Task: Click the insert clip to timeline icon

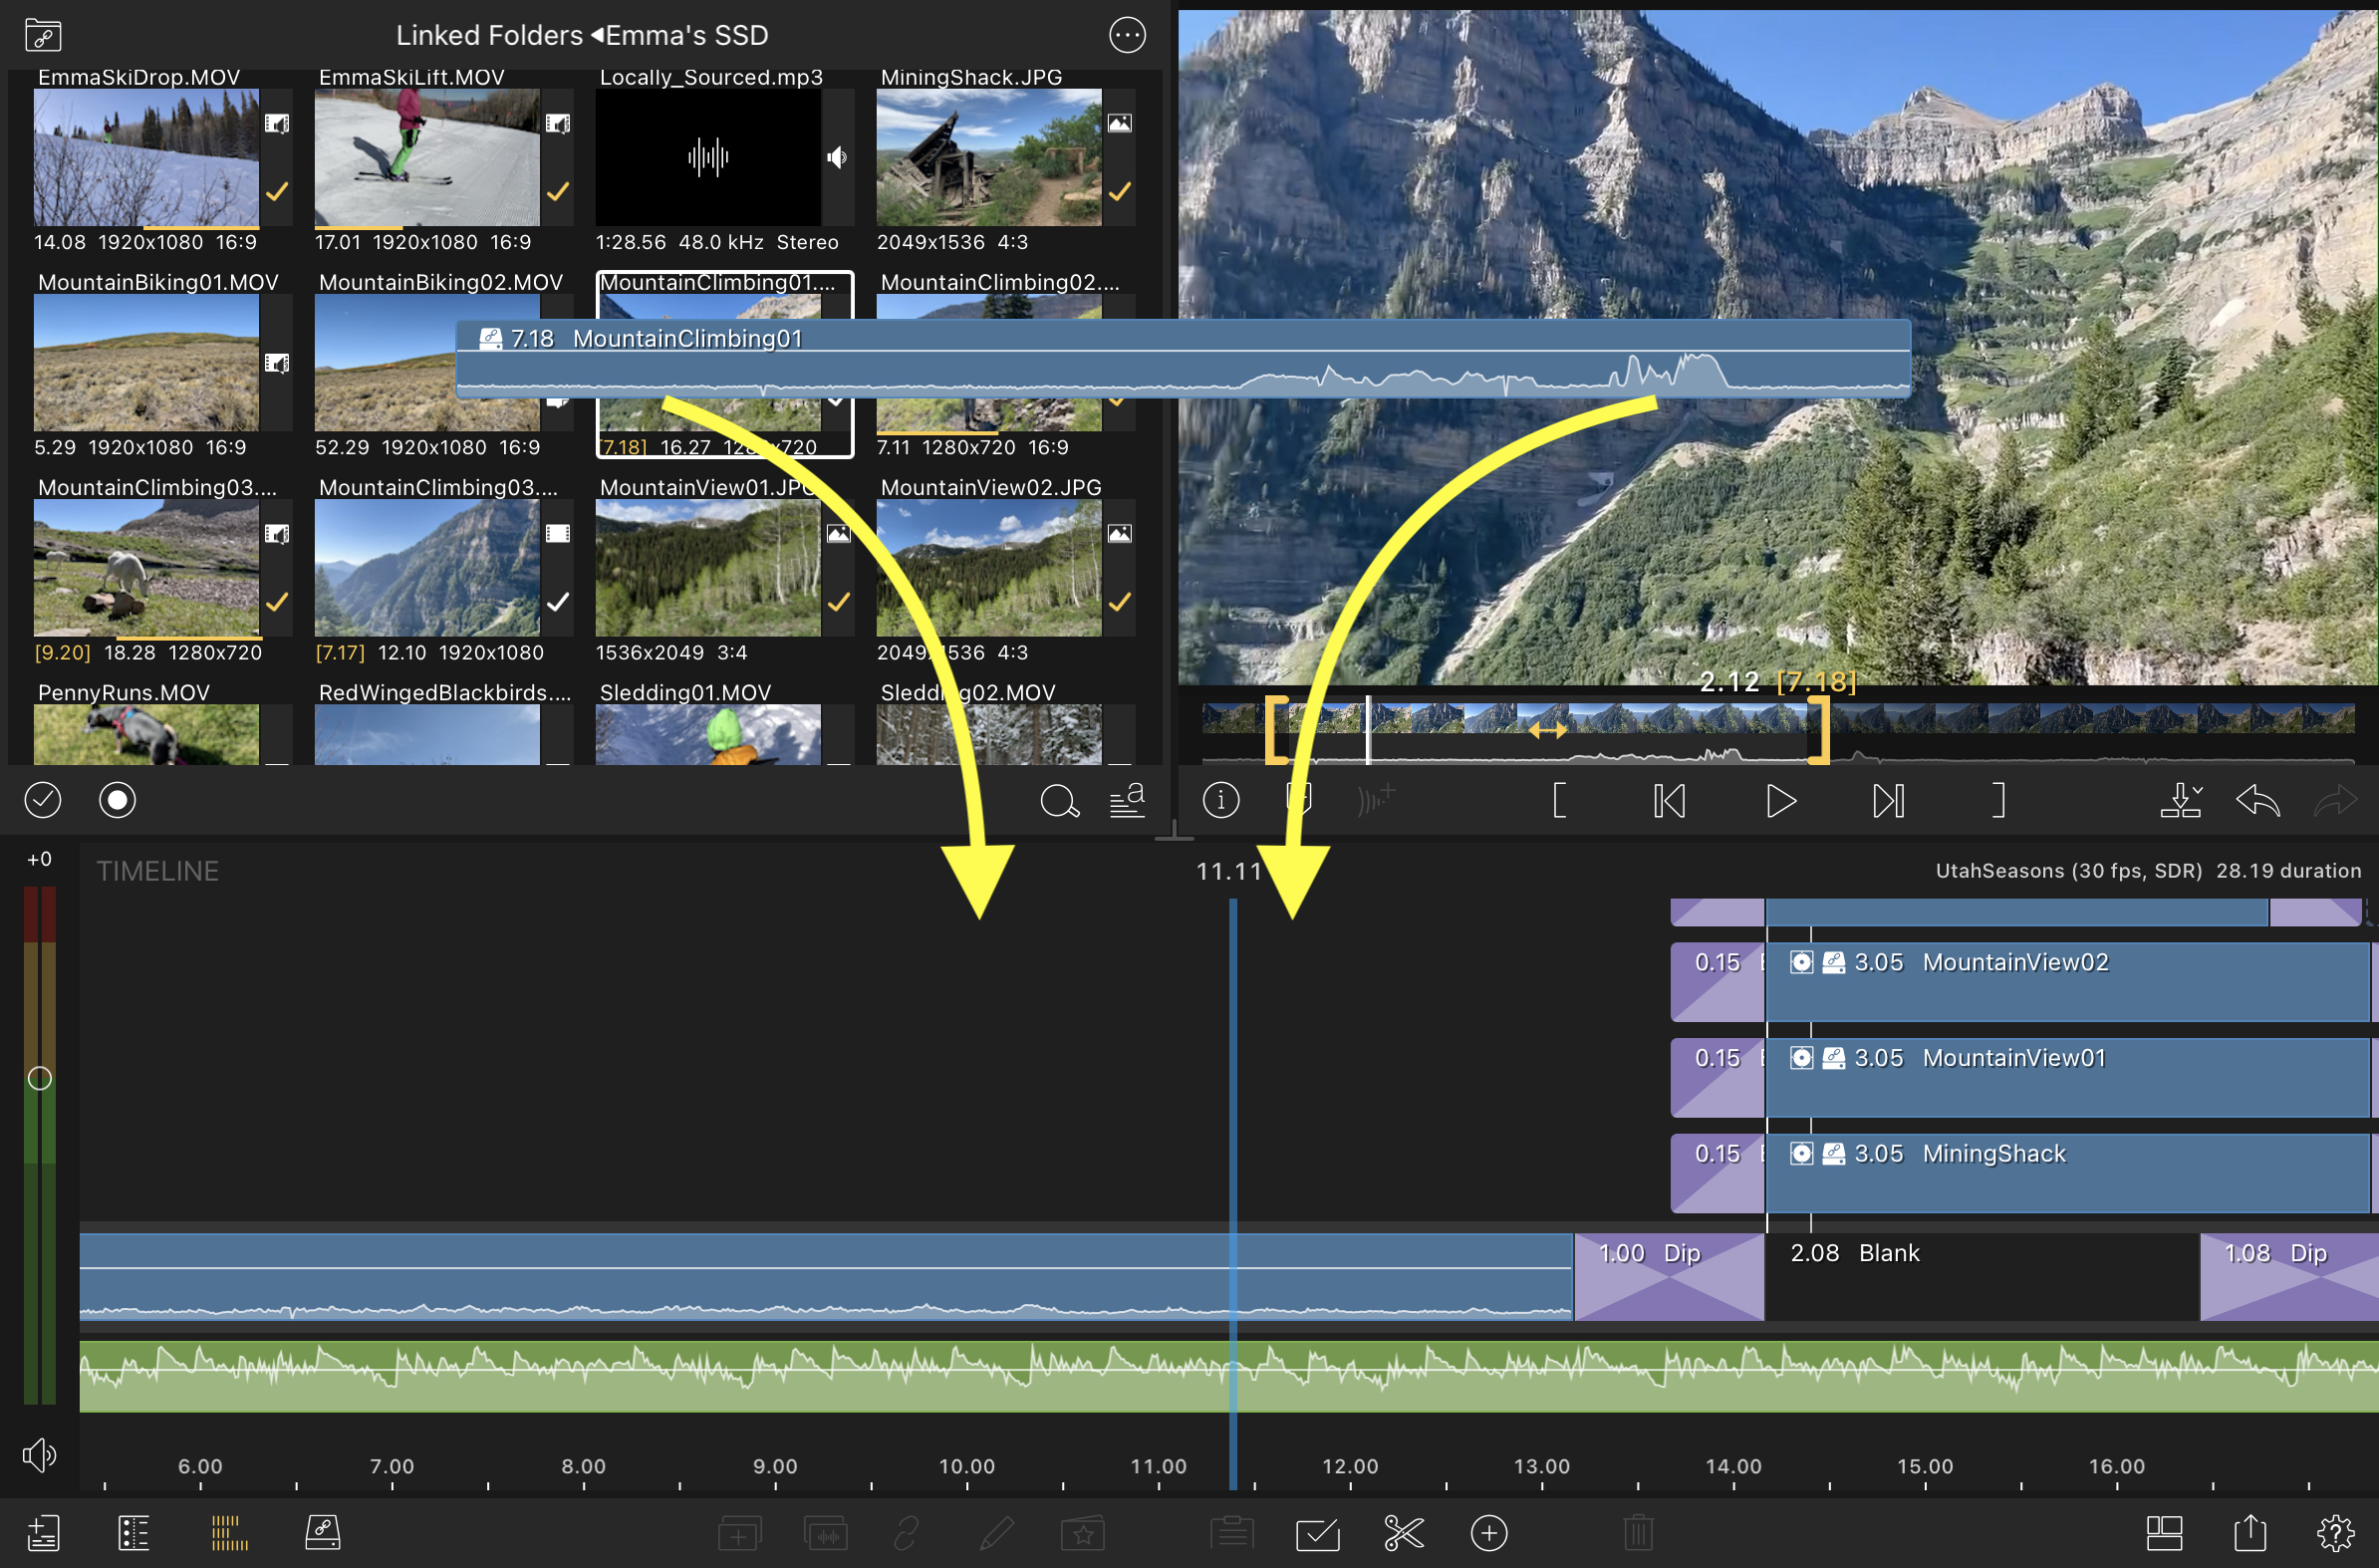Action: click(2180, 800)
